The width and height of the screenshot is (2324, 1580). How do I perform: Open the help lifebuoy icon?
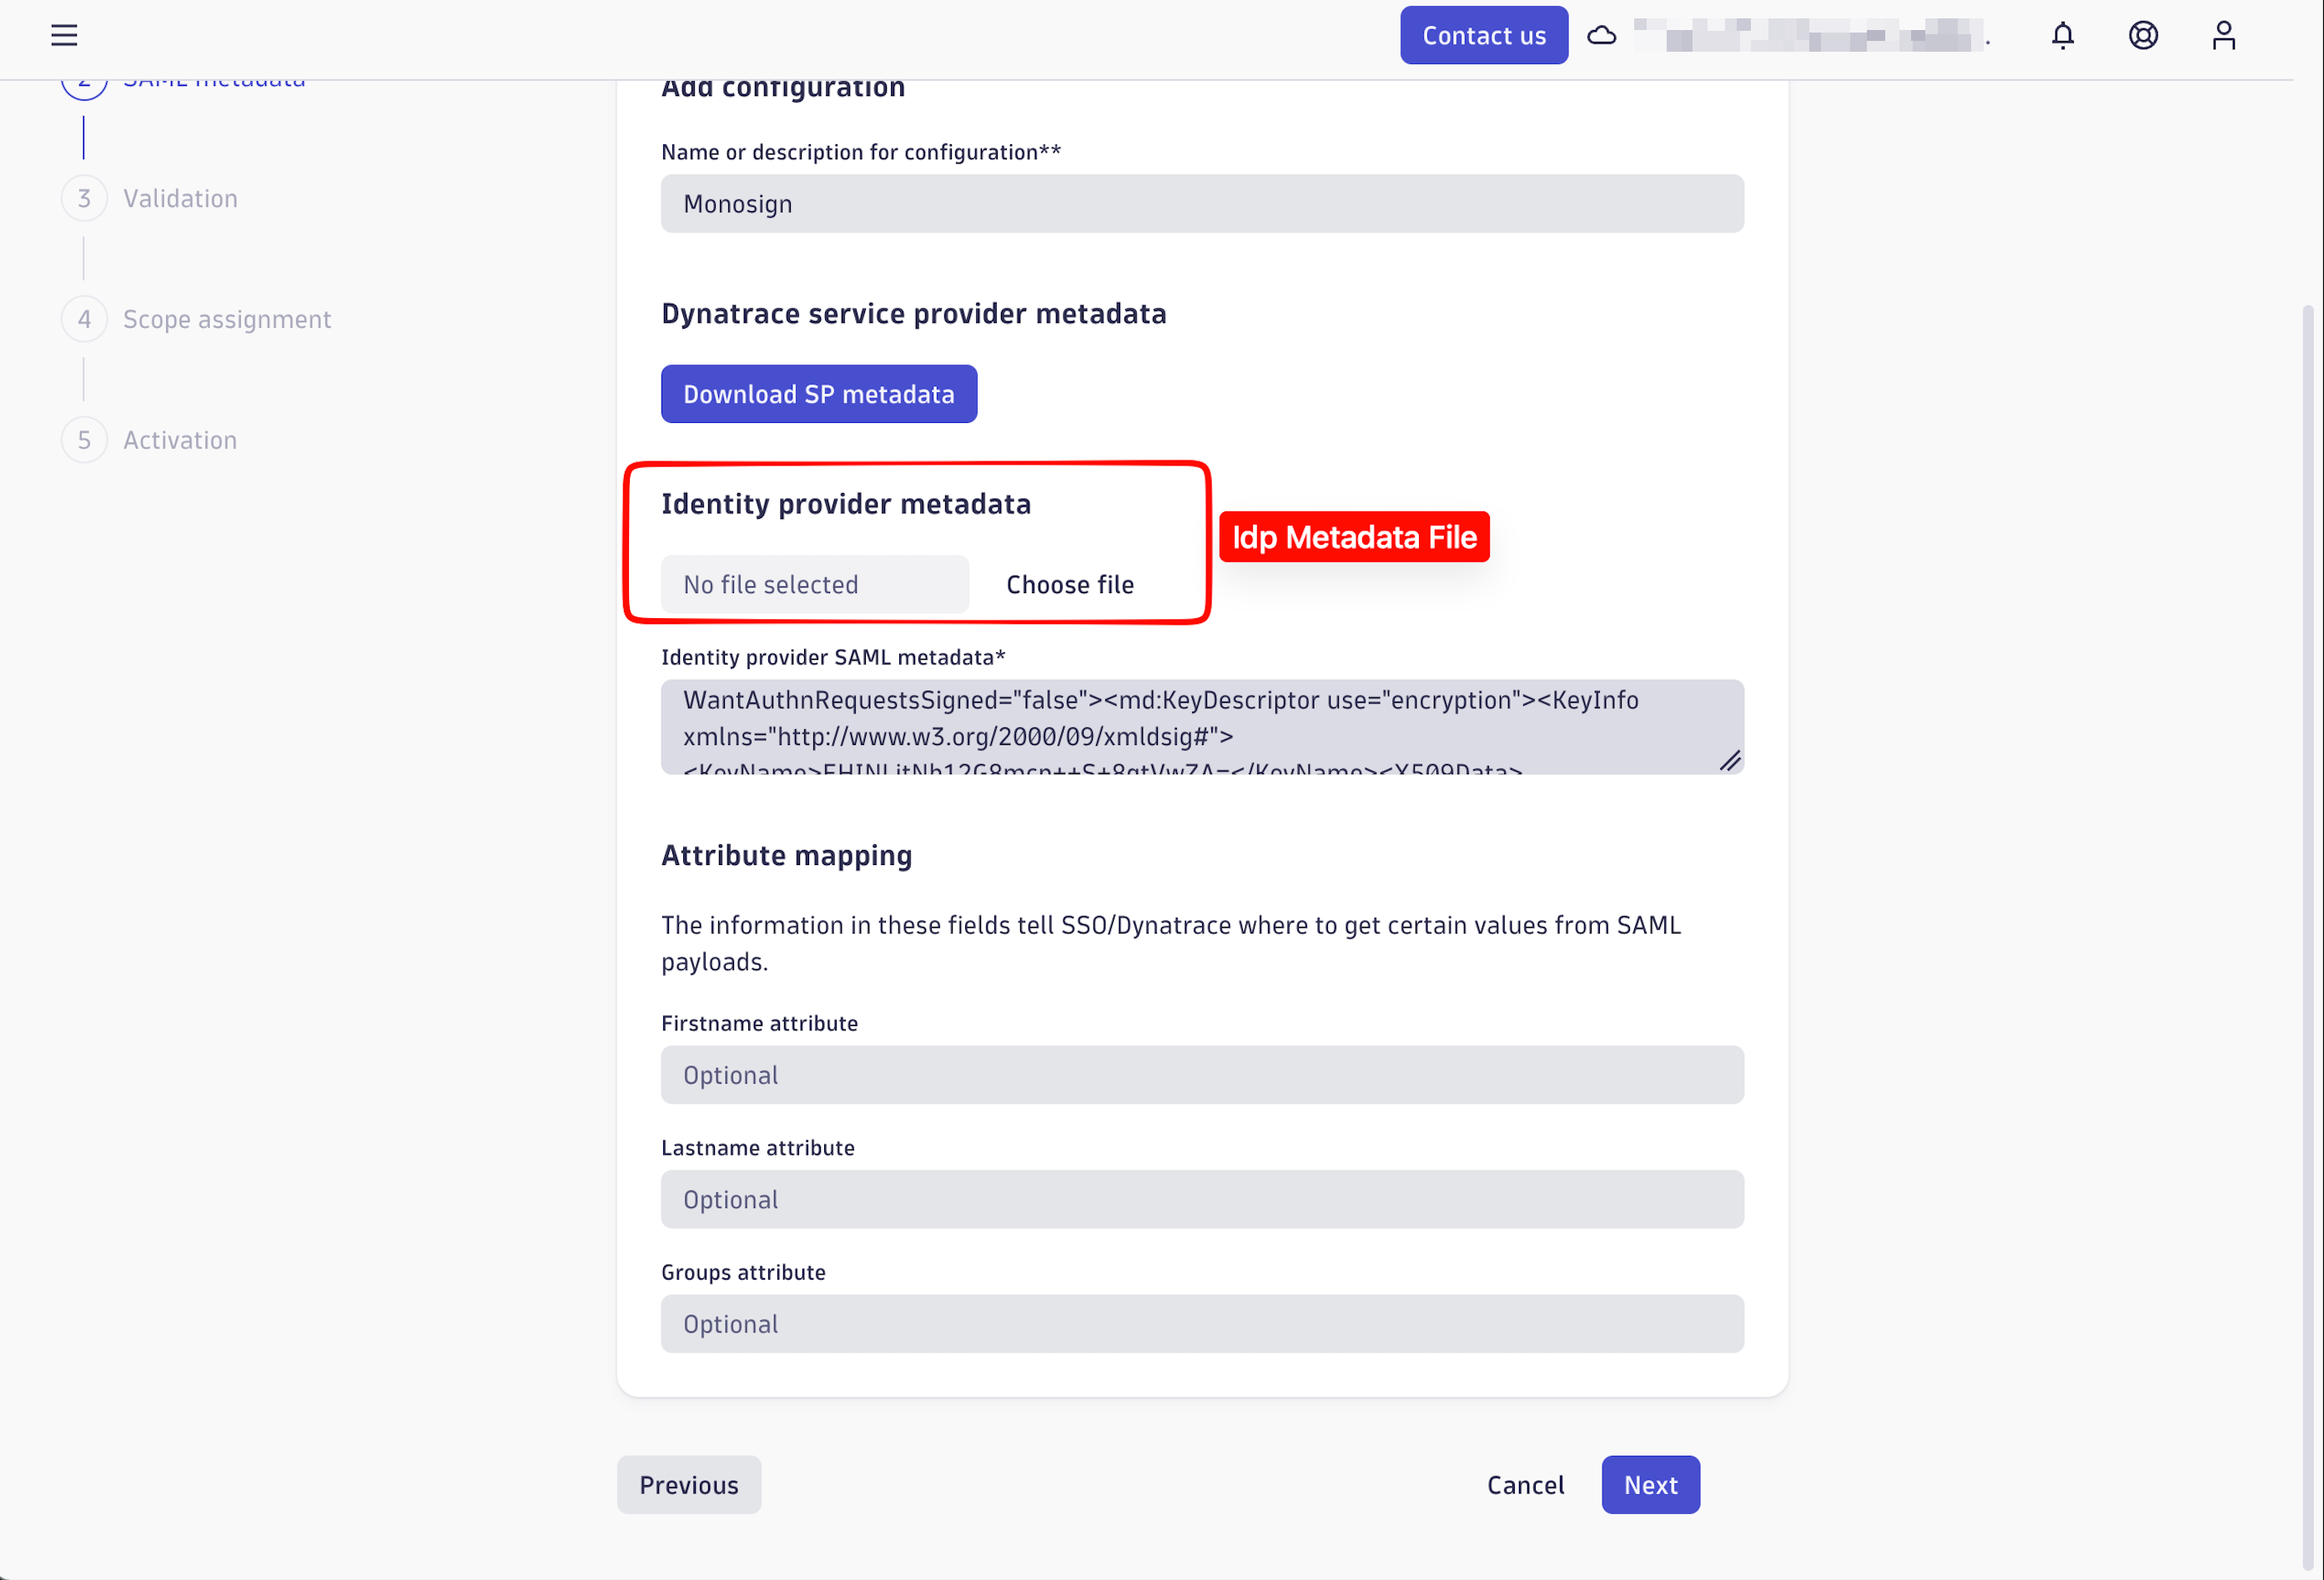coord(2142,35)
